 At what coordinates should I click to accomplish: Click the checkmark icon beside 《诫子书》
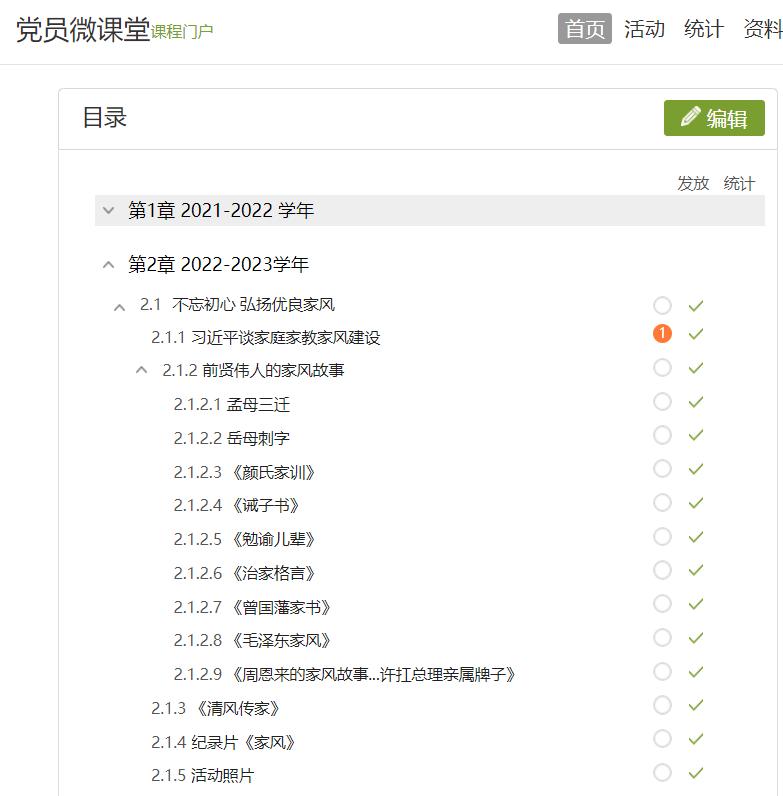pos(696,503)
